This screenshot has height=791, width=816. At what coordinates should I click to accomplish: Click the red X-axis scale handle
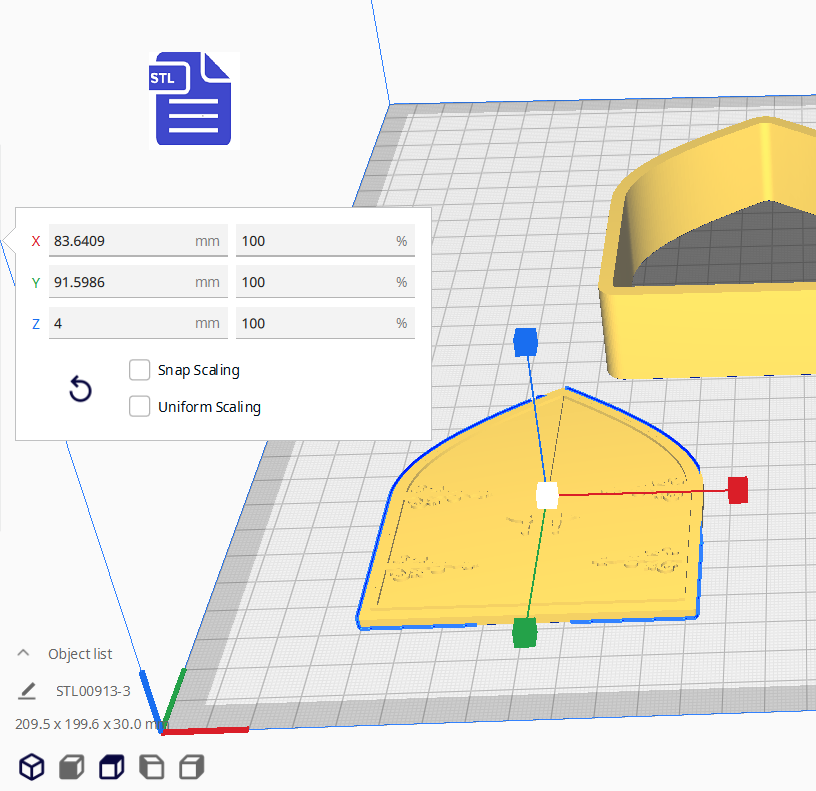tap(738, 490)
